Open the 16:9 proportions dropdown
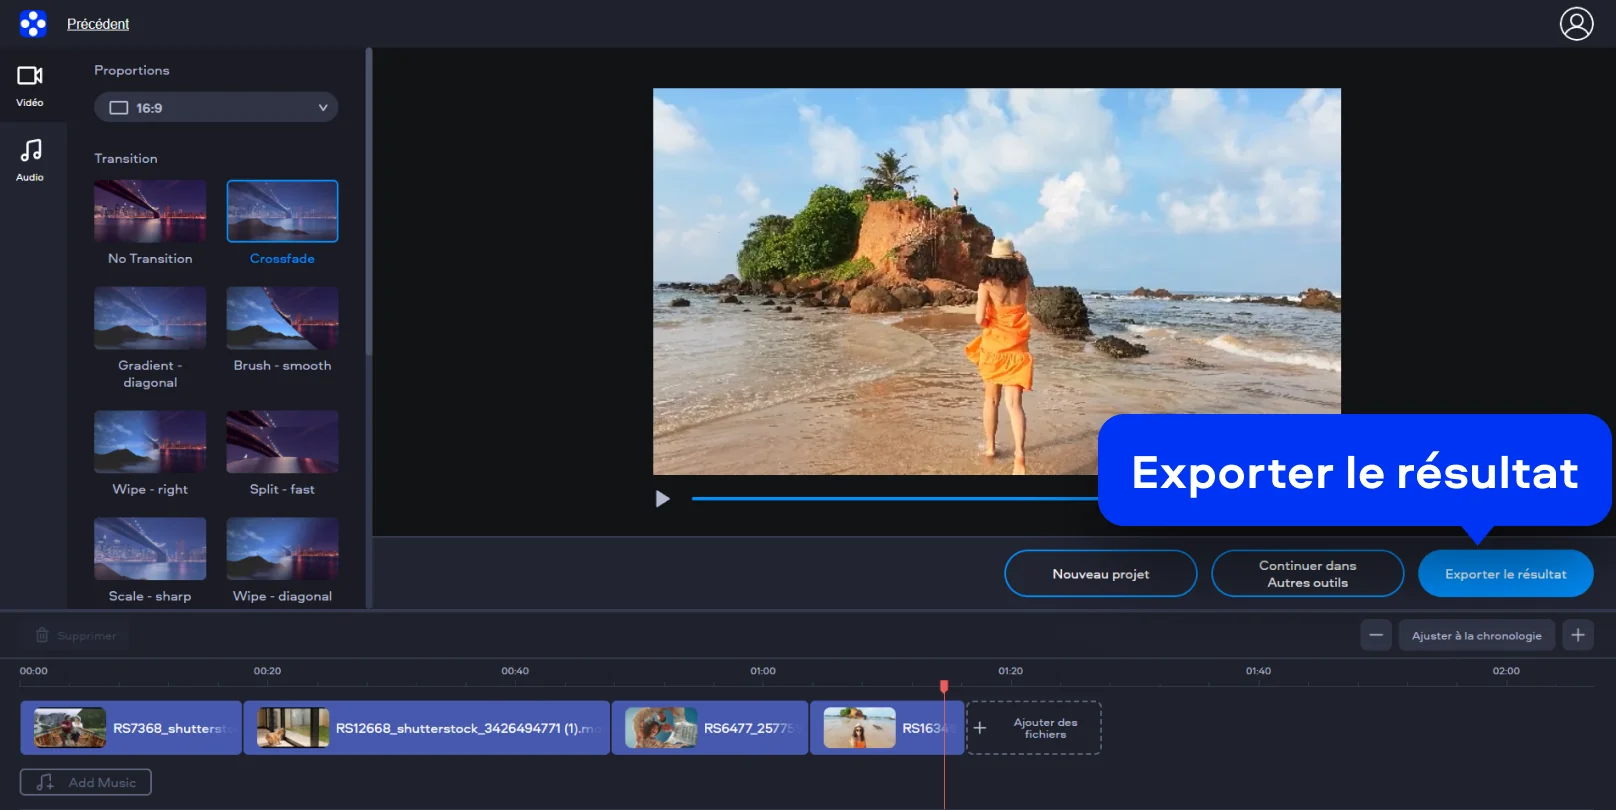Image resolution: width=1616 pixels, height=810 pixels. tap(216, 108)
